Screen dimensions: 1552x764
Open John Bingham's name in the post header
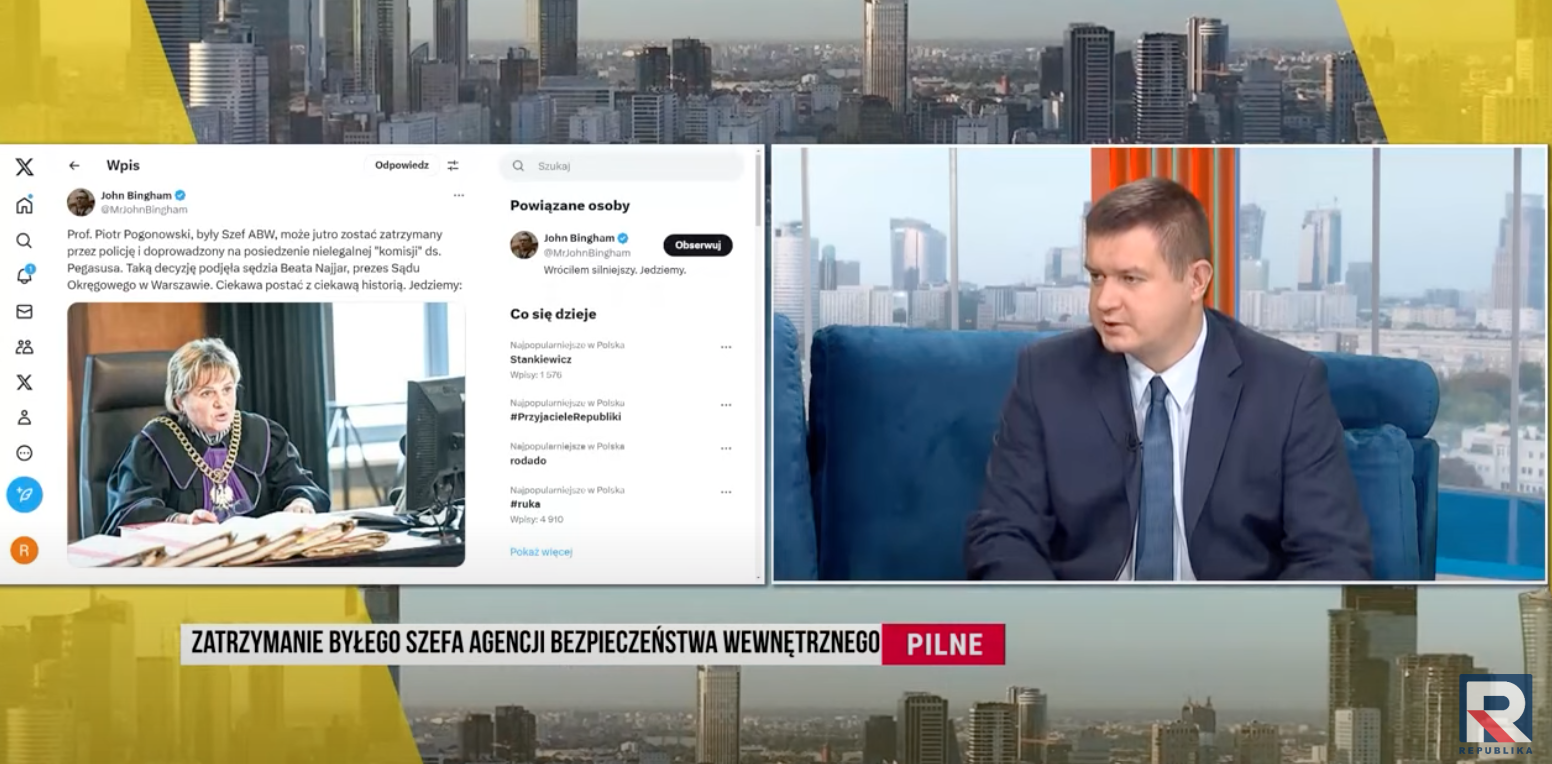point(136,196)
